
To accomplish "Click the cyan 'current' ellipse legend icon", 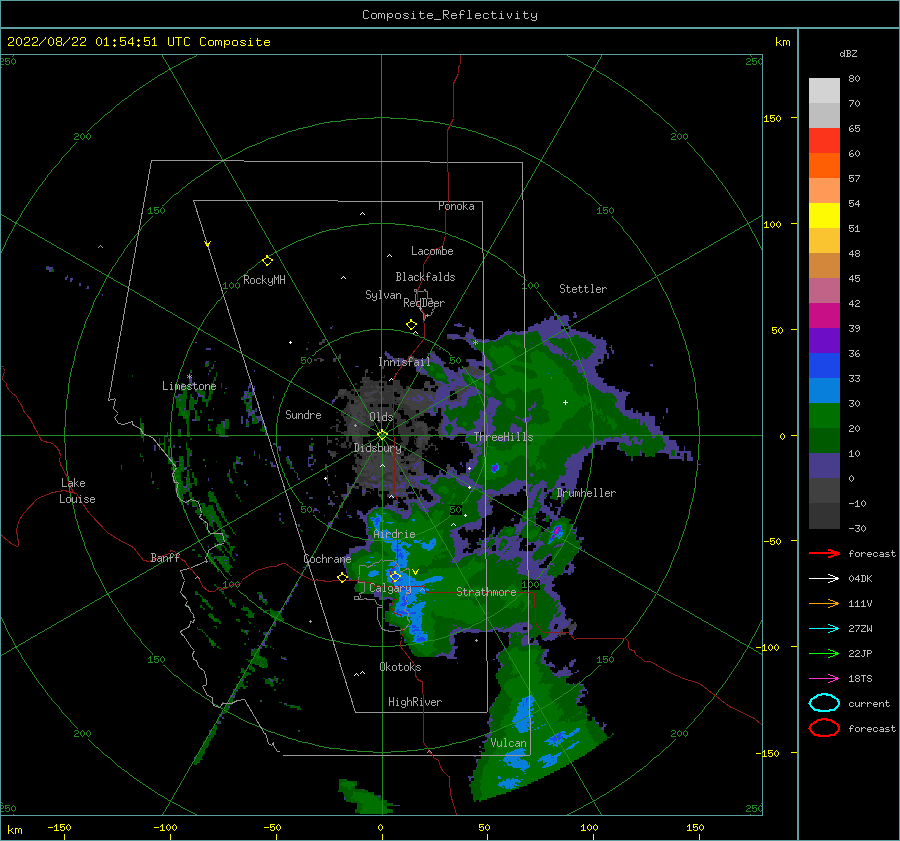I will click(824, 703).
